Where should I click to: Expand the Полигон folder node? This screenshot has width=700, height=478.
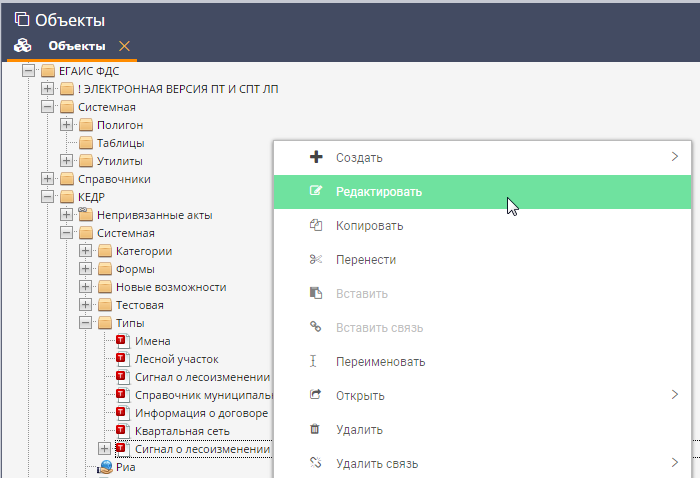point(67,125)
